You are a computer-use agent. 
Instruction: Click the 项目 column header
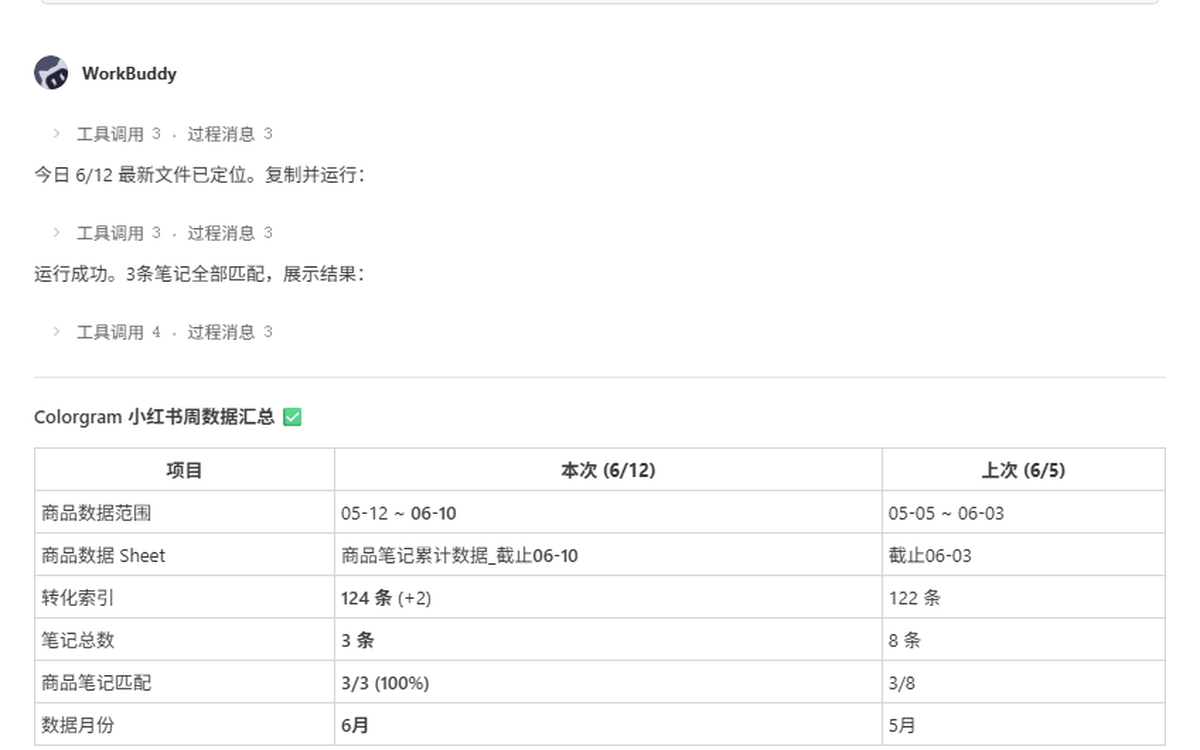[x=184, y=470]
